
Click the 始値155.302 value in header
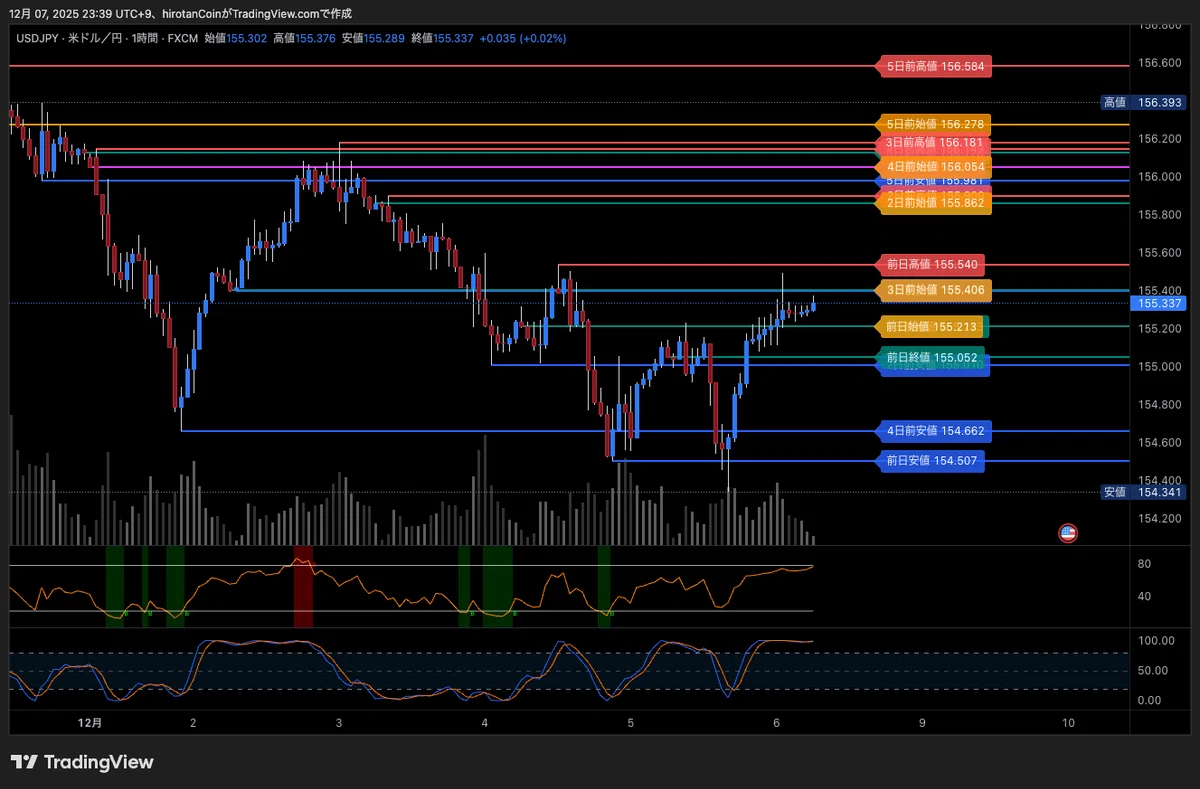coord(236,38)
